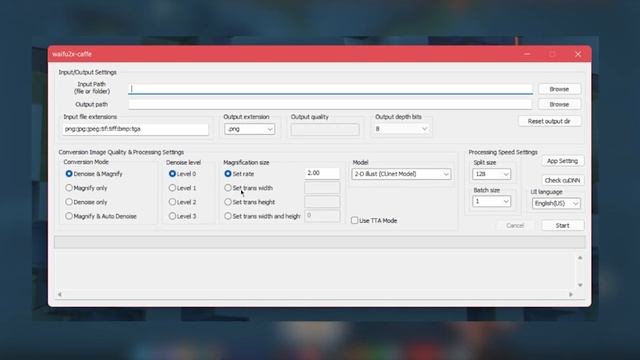Open the Split size dropdown
This screenshot has height=360, width=640.
tap(491, 174)
